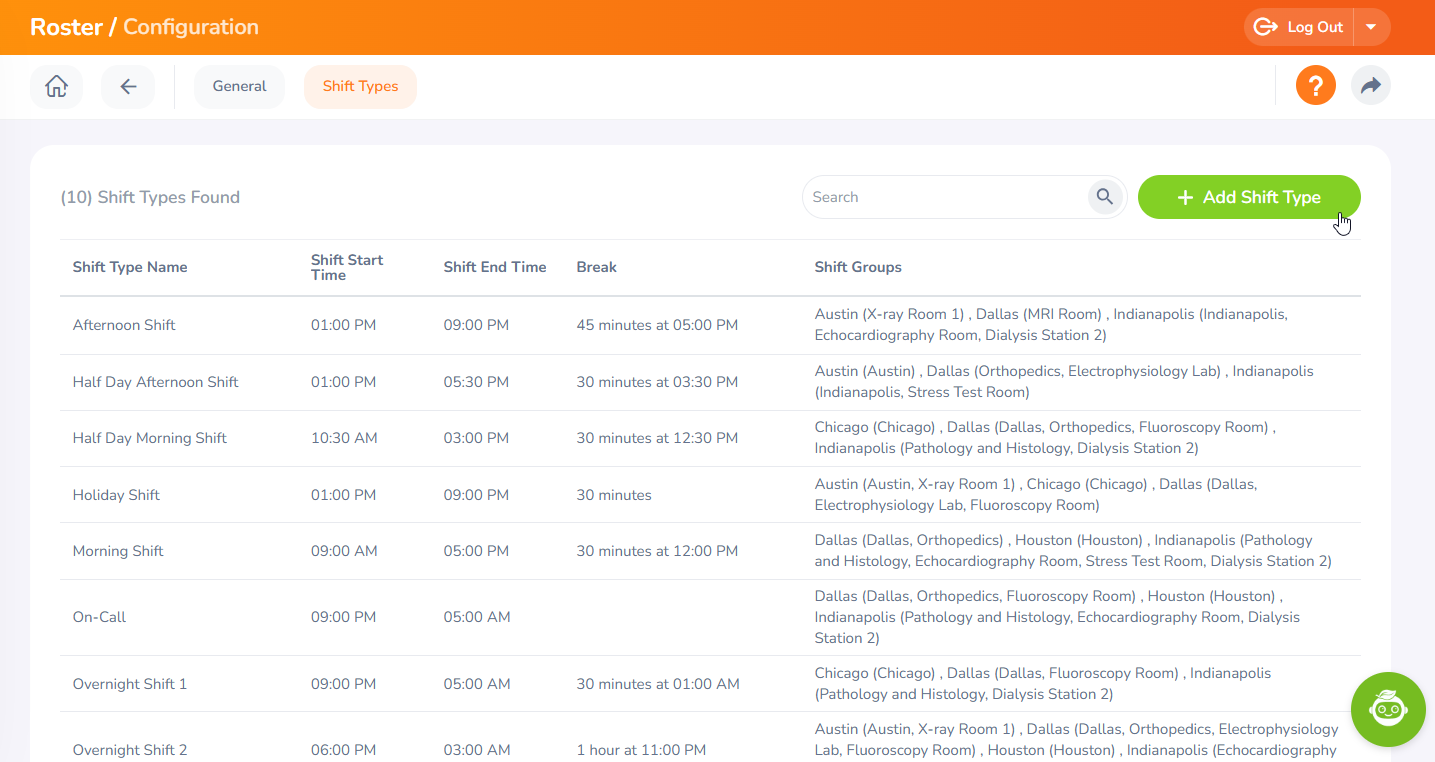Switch to the General tab
1435x762 pixels.
click(x=239, y=87)
